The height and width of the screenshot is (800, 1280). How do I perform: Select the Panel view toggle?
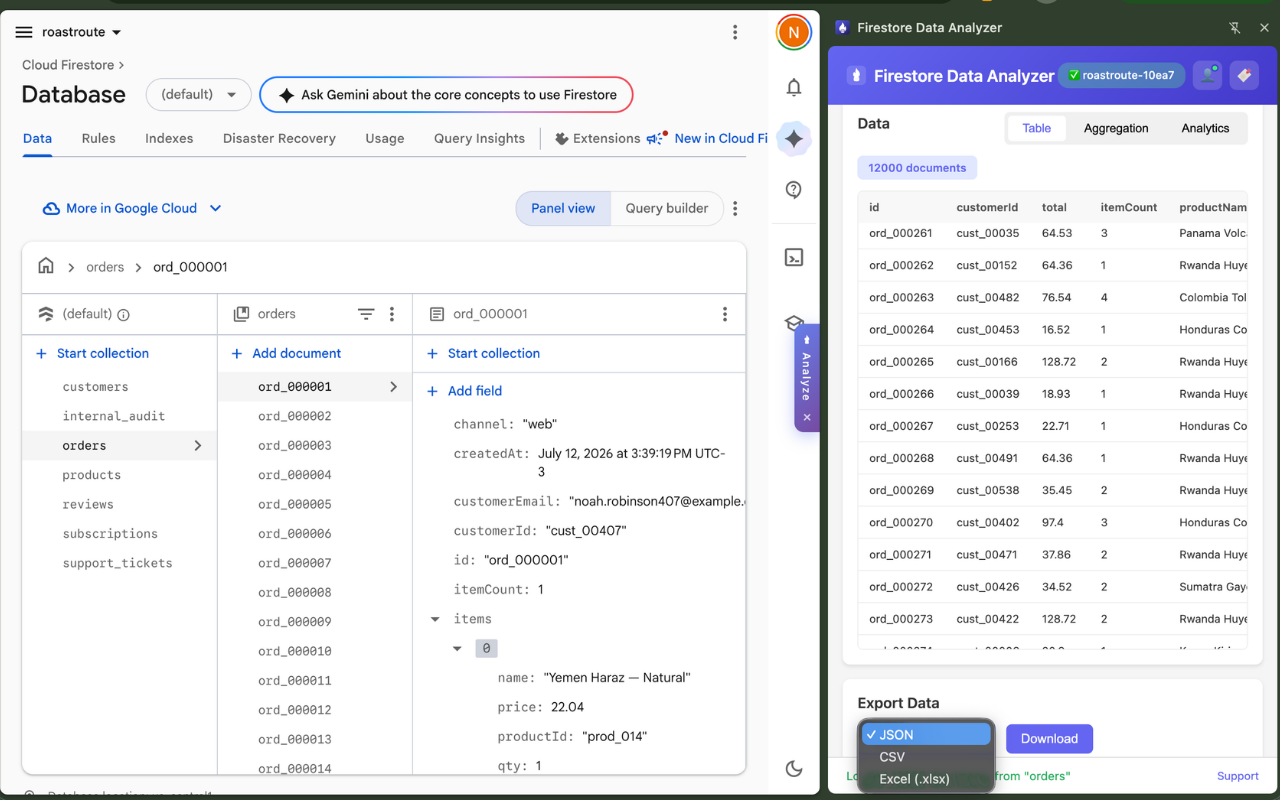(563, 208)
